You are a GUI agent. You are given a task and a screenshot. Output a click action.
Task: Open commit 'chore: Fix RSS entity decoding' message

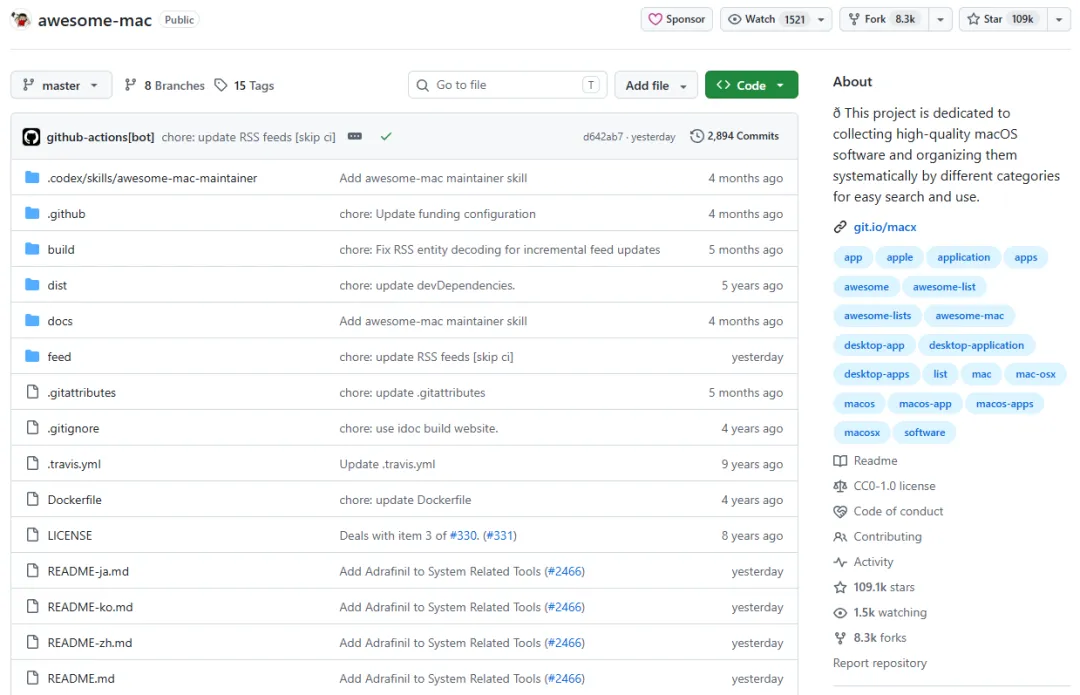(x=499, y=249)
